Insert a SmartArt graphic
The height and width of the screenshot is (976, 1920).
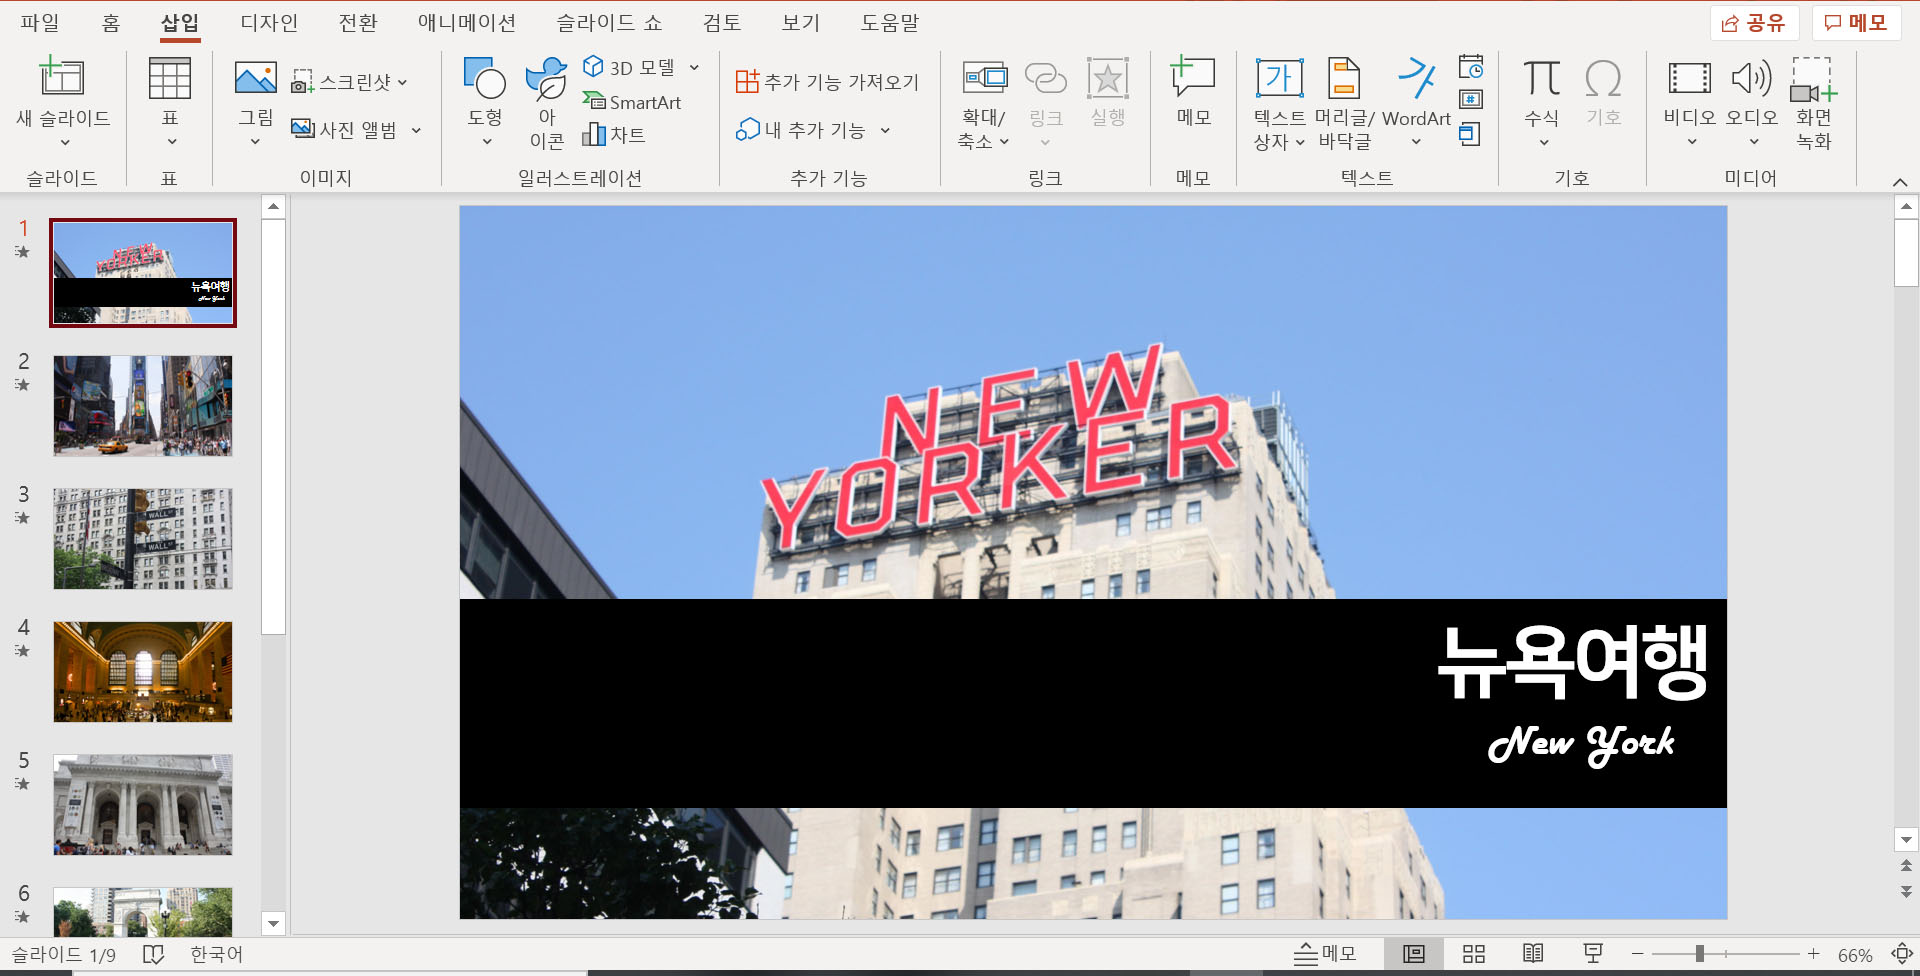[631, 102]
